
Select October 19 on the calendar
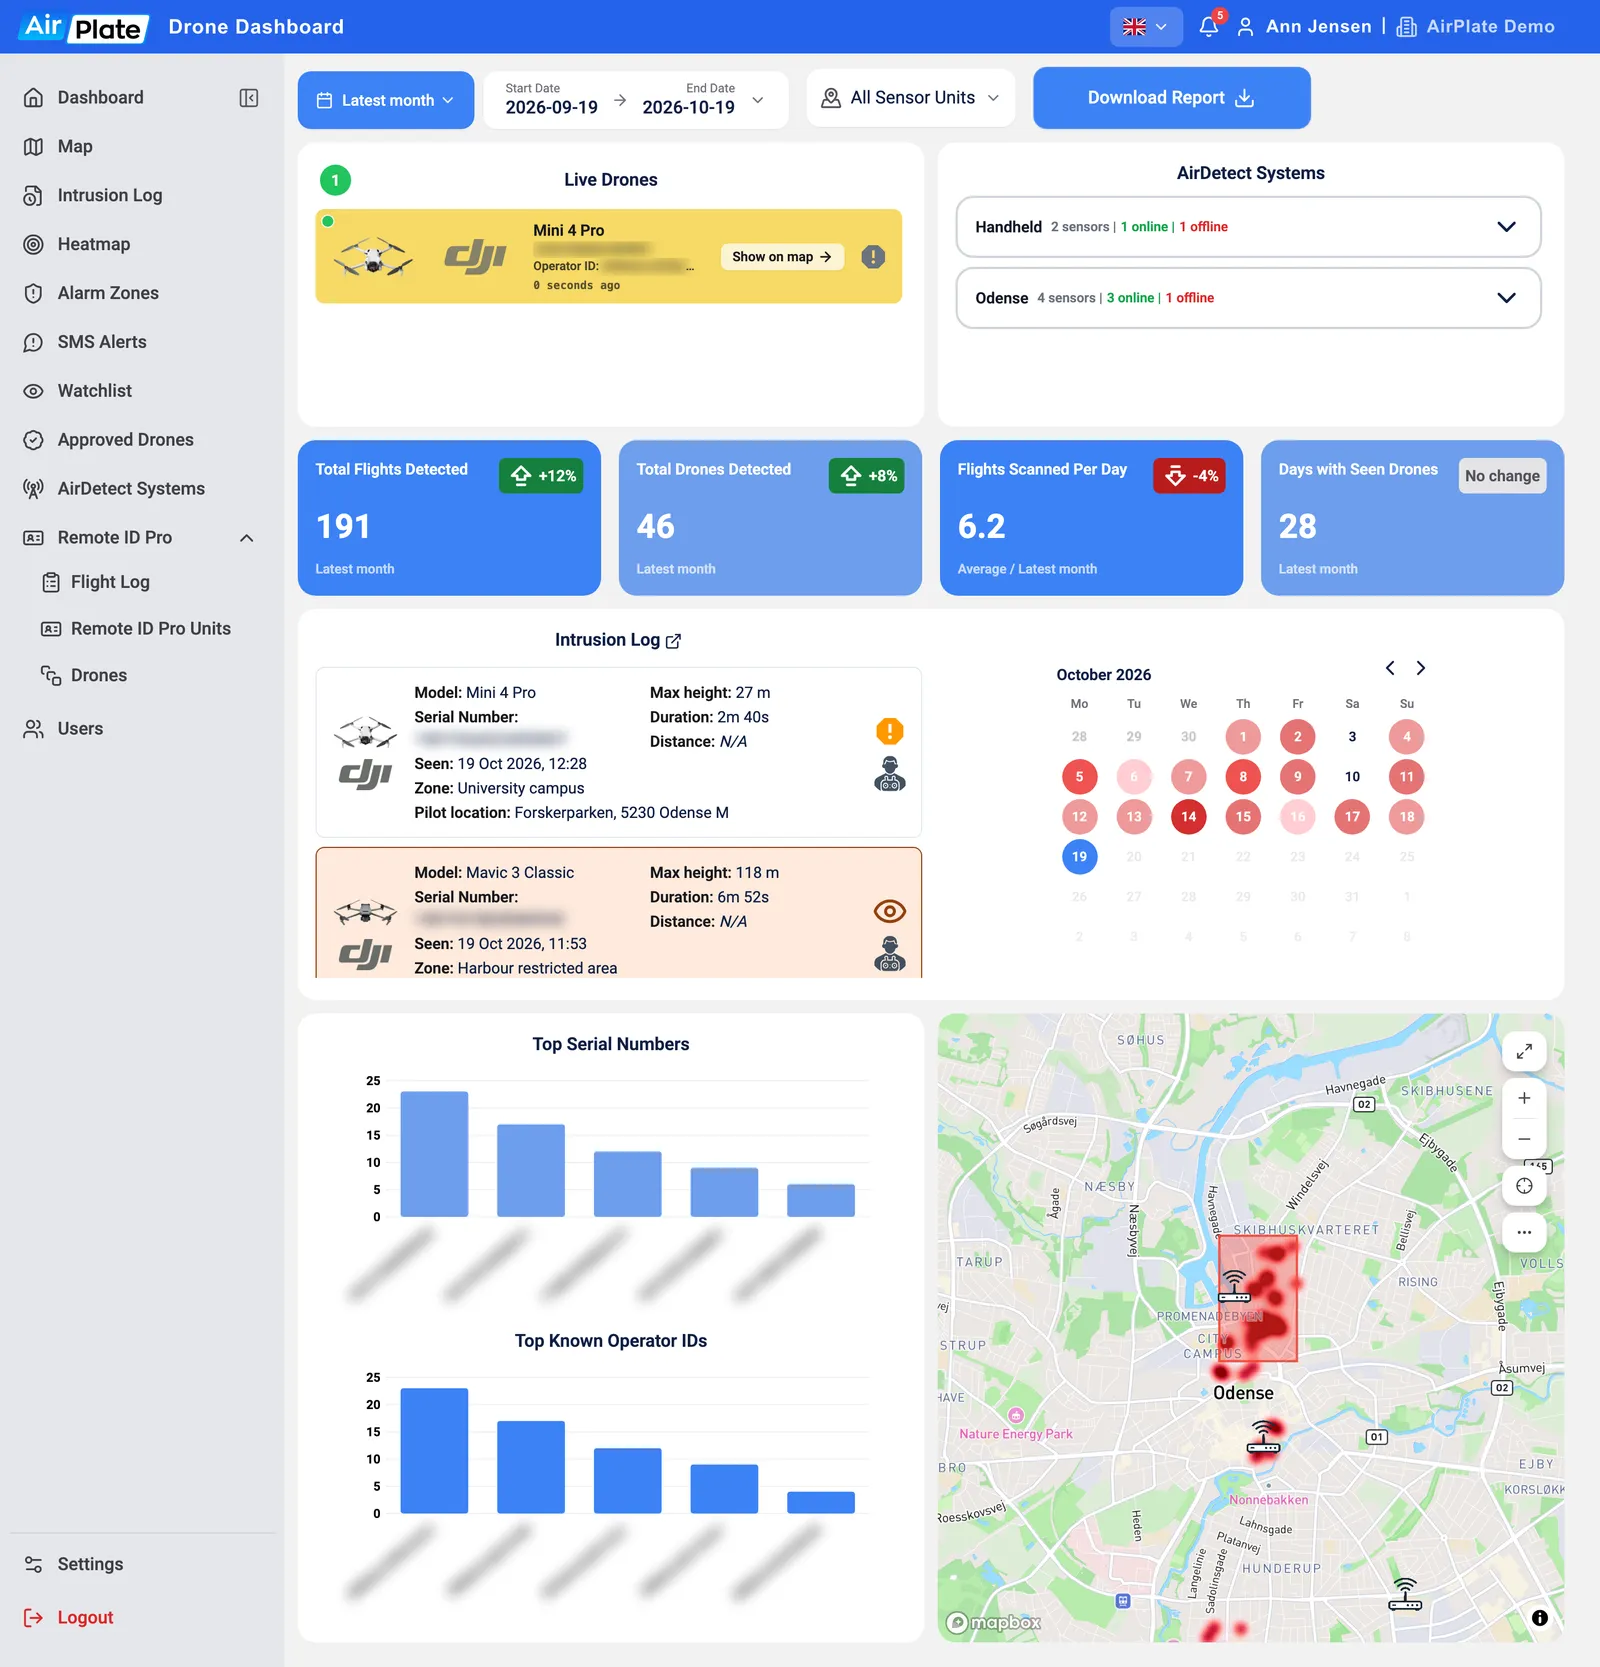1079,857
